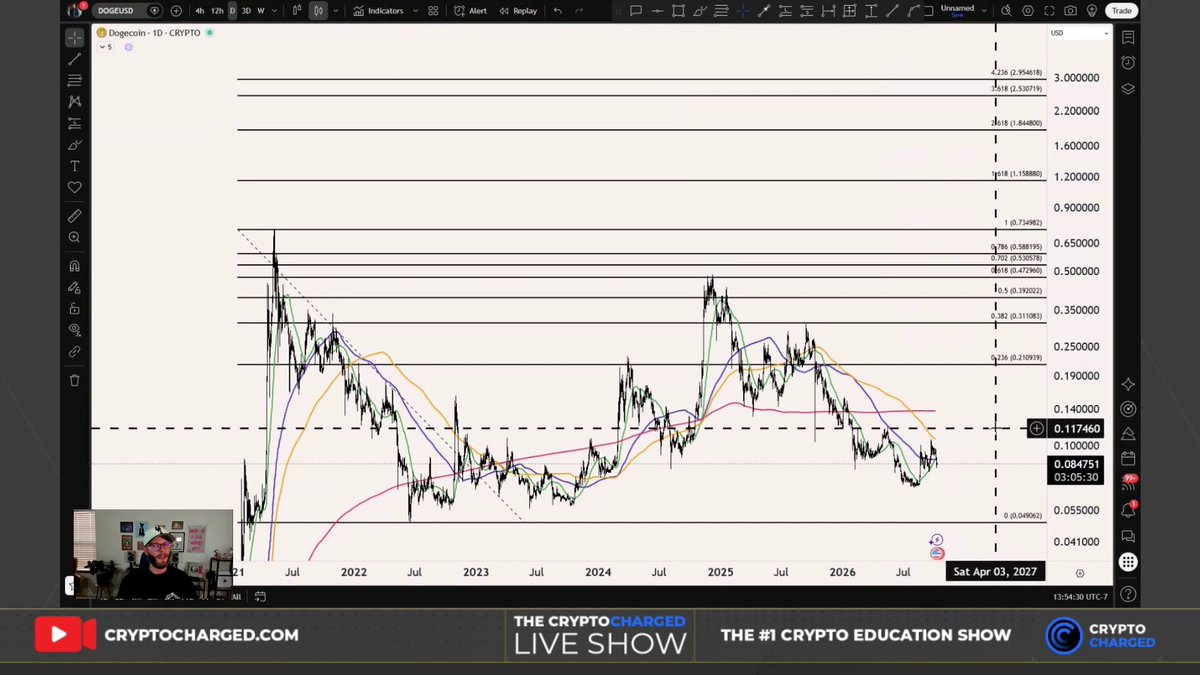This screenshot has height=675, width=1200.
Task: Toggle lock all drawings
Action: coord(75,309)
